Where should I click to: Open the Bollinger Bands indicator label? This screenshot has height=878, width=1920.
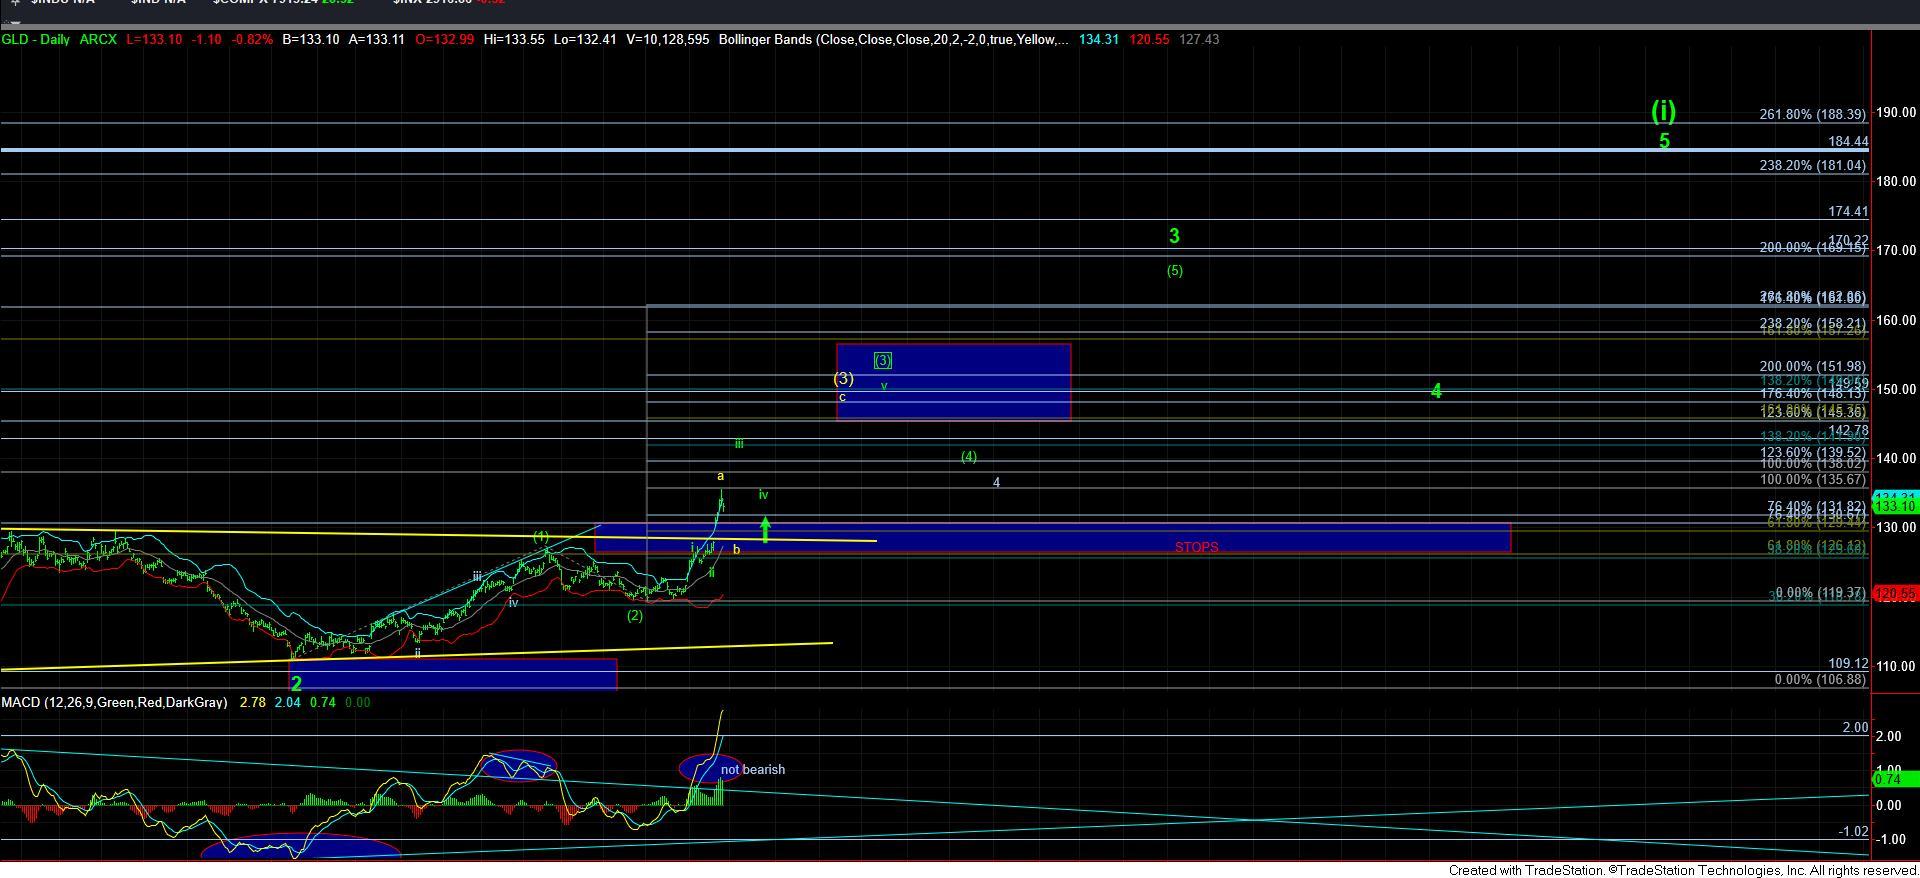[890, 40]
